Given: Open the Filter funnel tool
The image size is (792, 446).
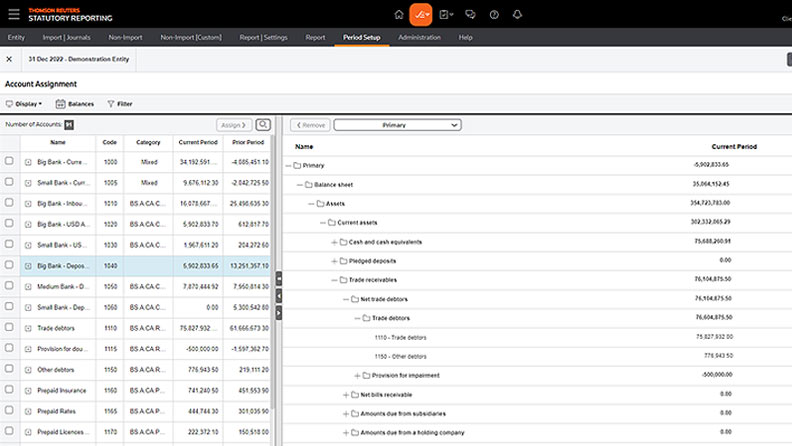Looking at the screenshot, I should [x=111, y=104].
